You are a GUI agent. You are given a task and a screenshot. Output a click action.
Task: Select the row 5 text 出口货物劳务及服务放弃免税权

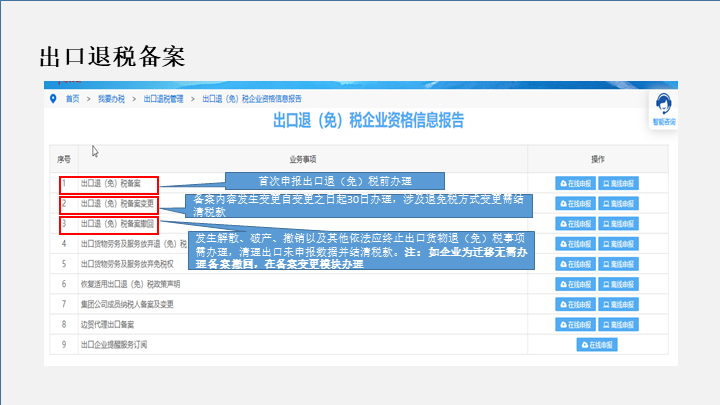tap(127, 264)
